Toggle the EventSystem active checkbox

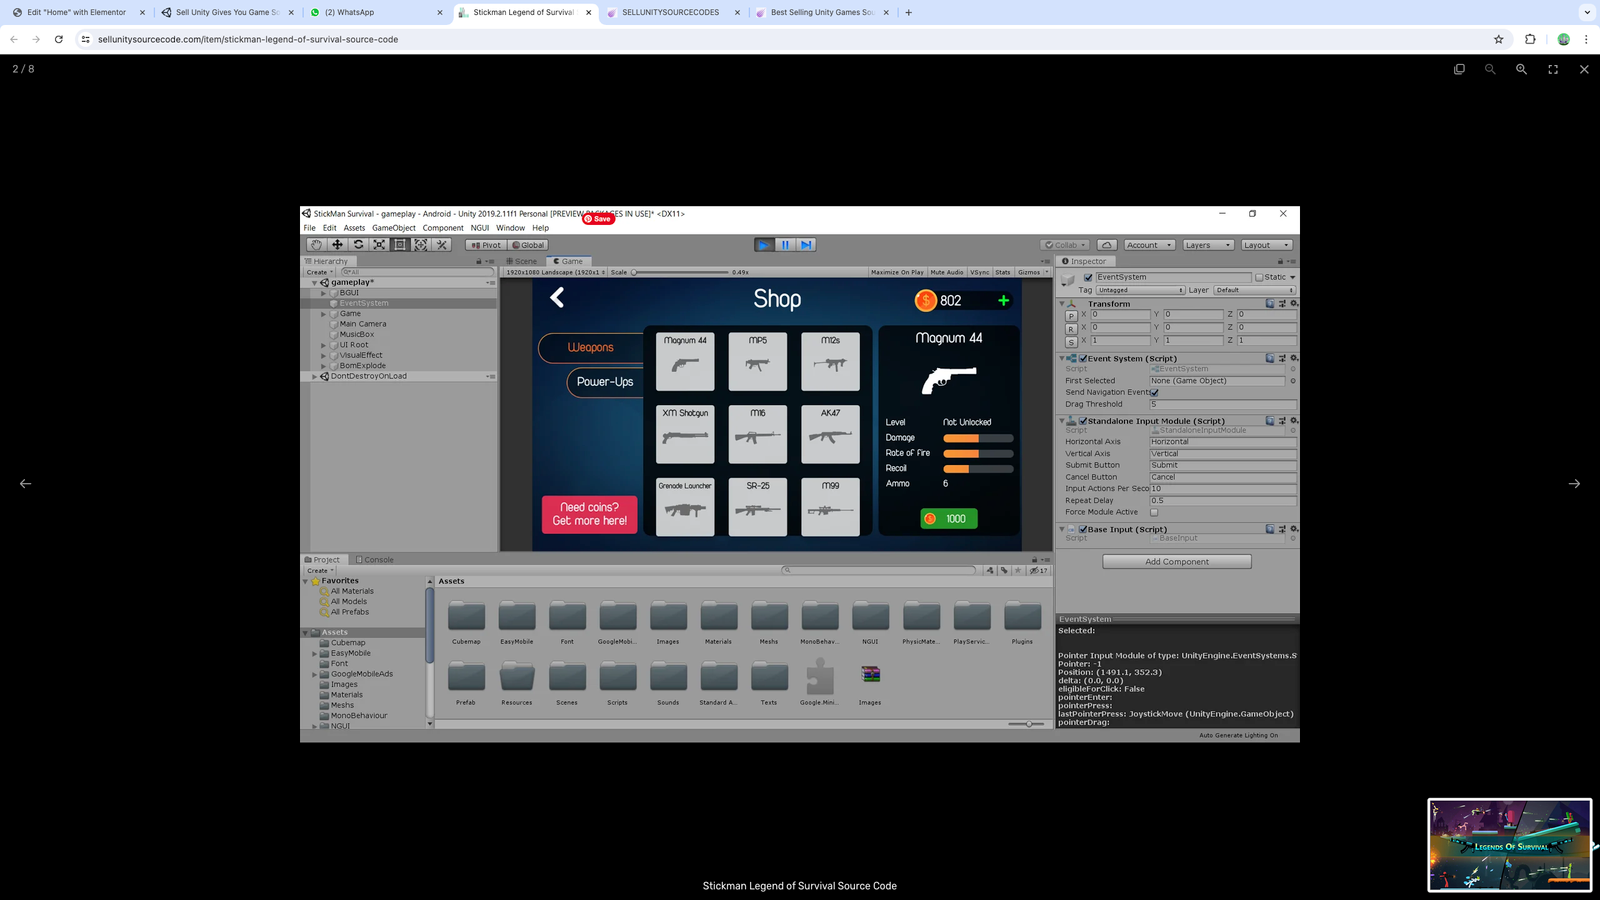(x=1088, y=277)
